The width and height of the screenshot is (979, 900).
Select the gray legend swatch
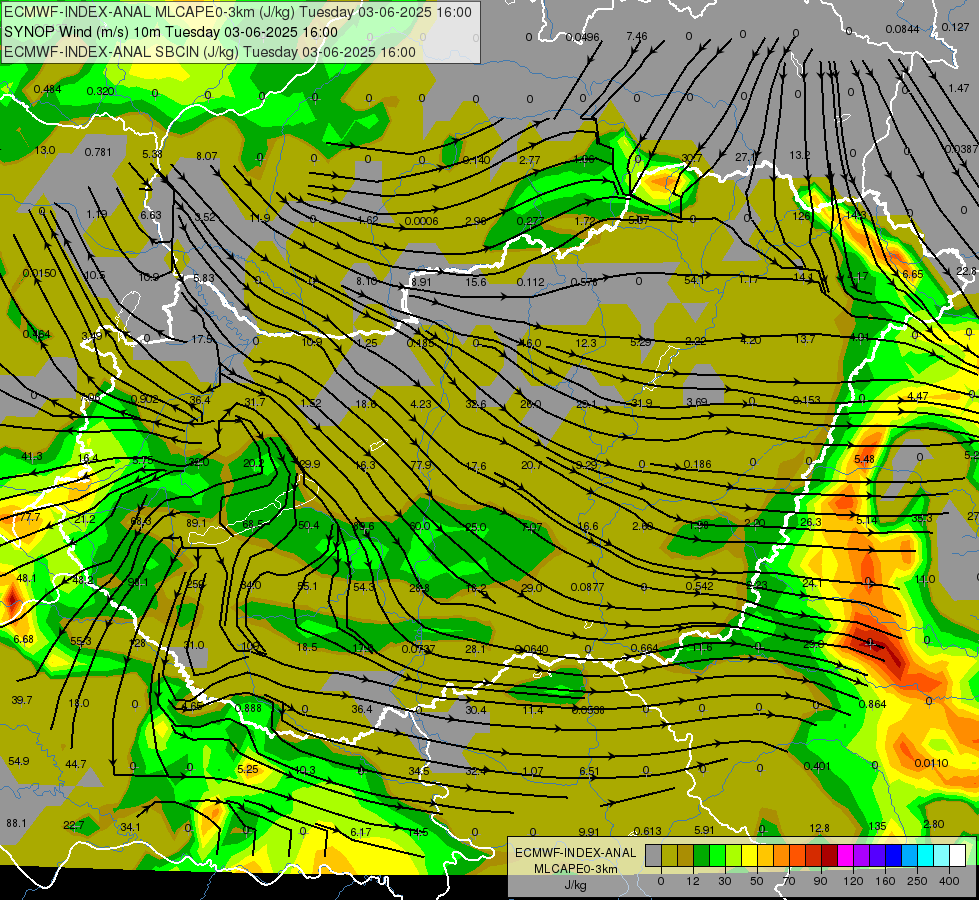click(x=653, y=856)
